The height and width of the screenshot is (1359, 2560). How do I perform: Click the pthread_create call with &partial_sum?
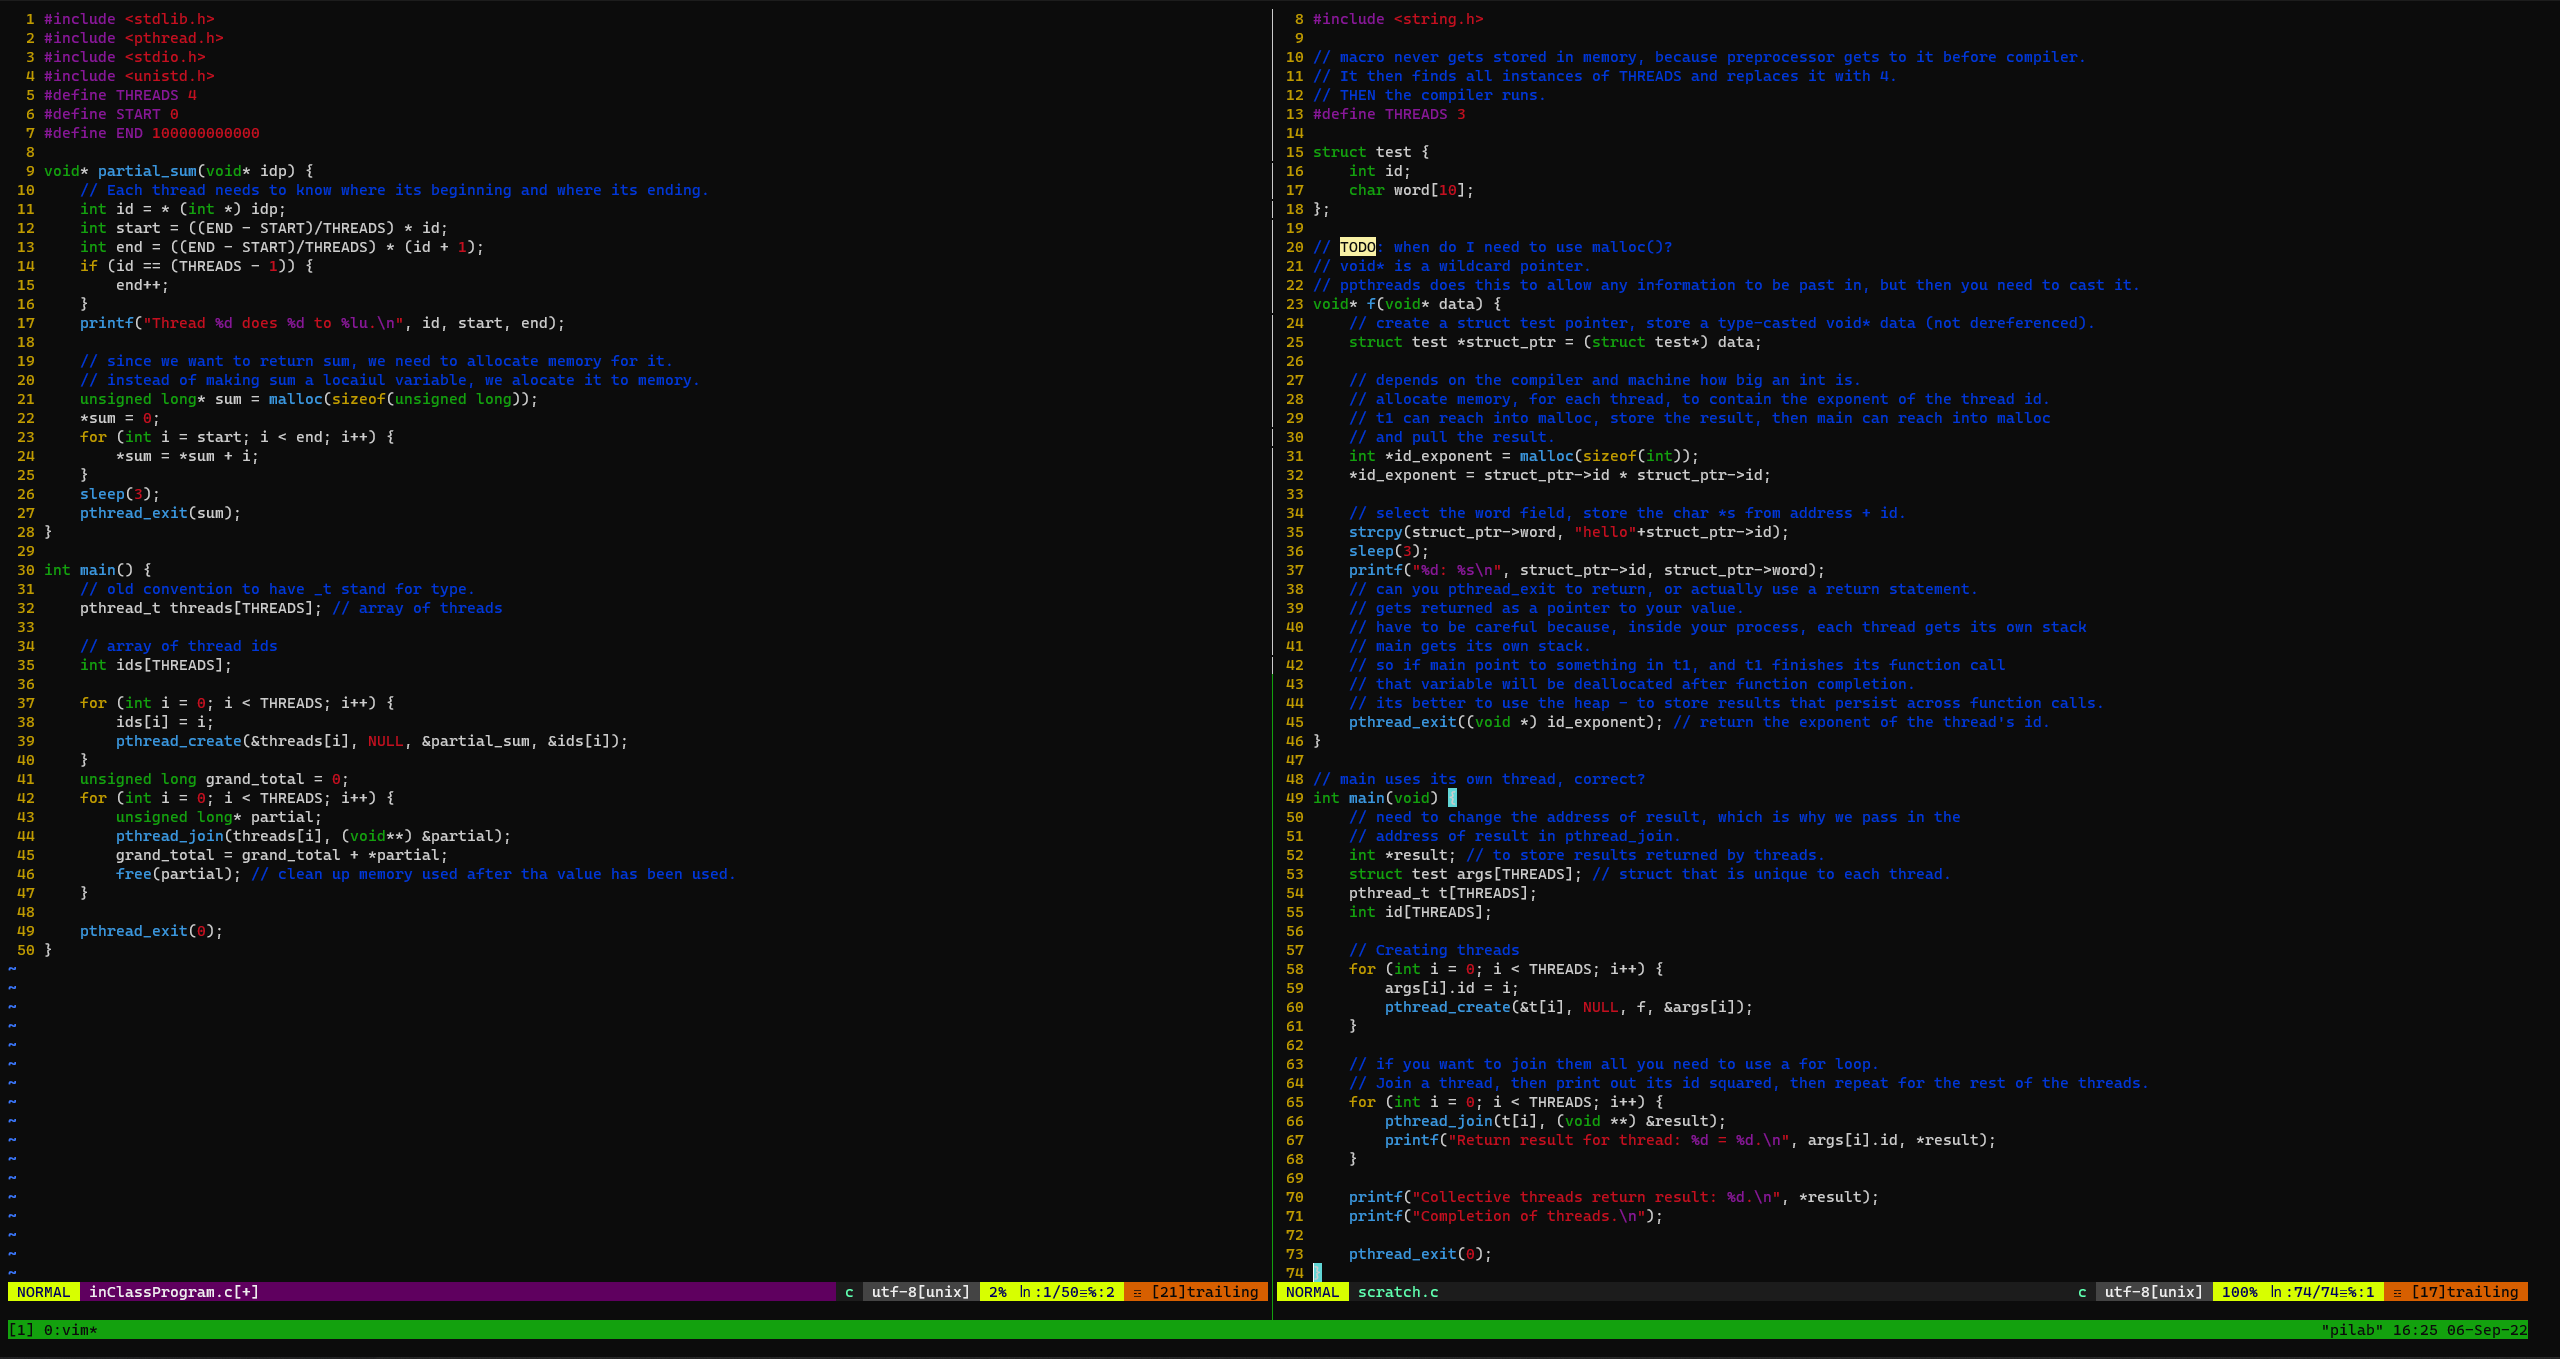[372, 741]
